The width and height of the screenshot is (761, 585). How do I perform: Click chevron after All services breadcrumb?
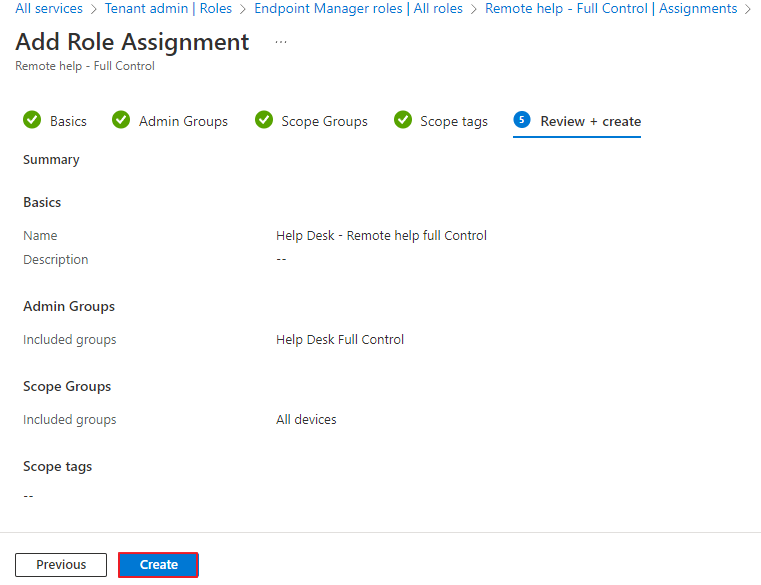click(x=94, y=9)
